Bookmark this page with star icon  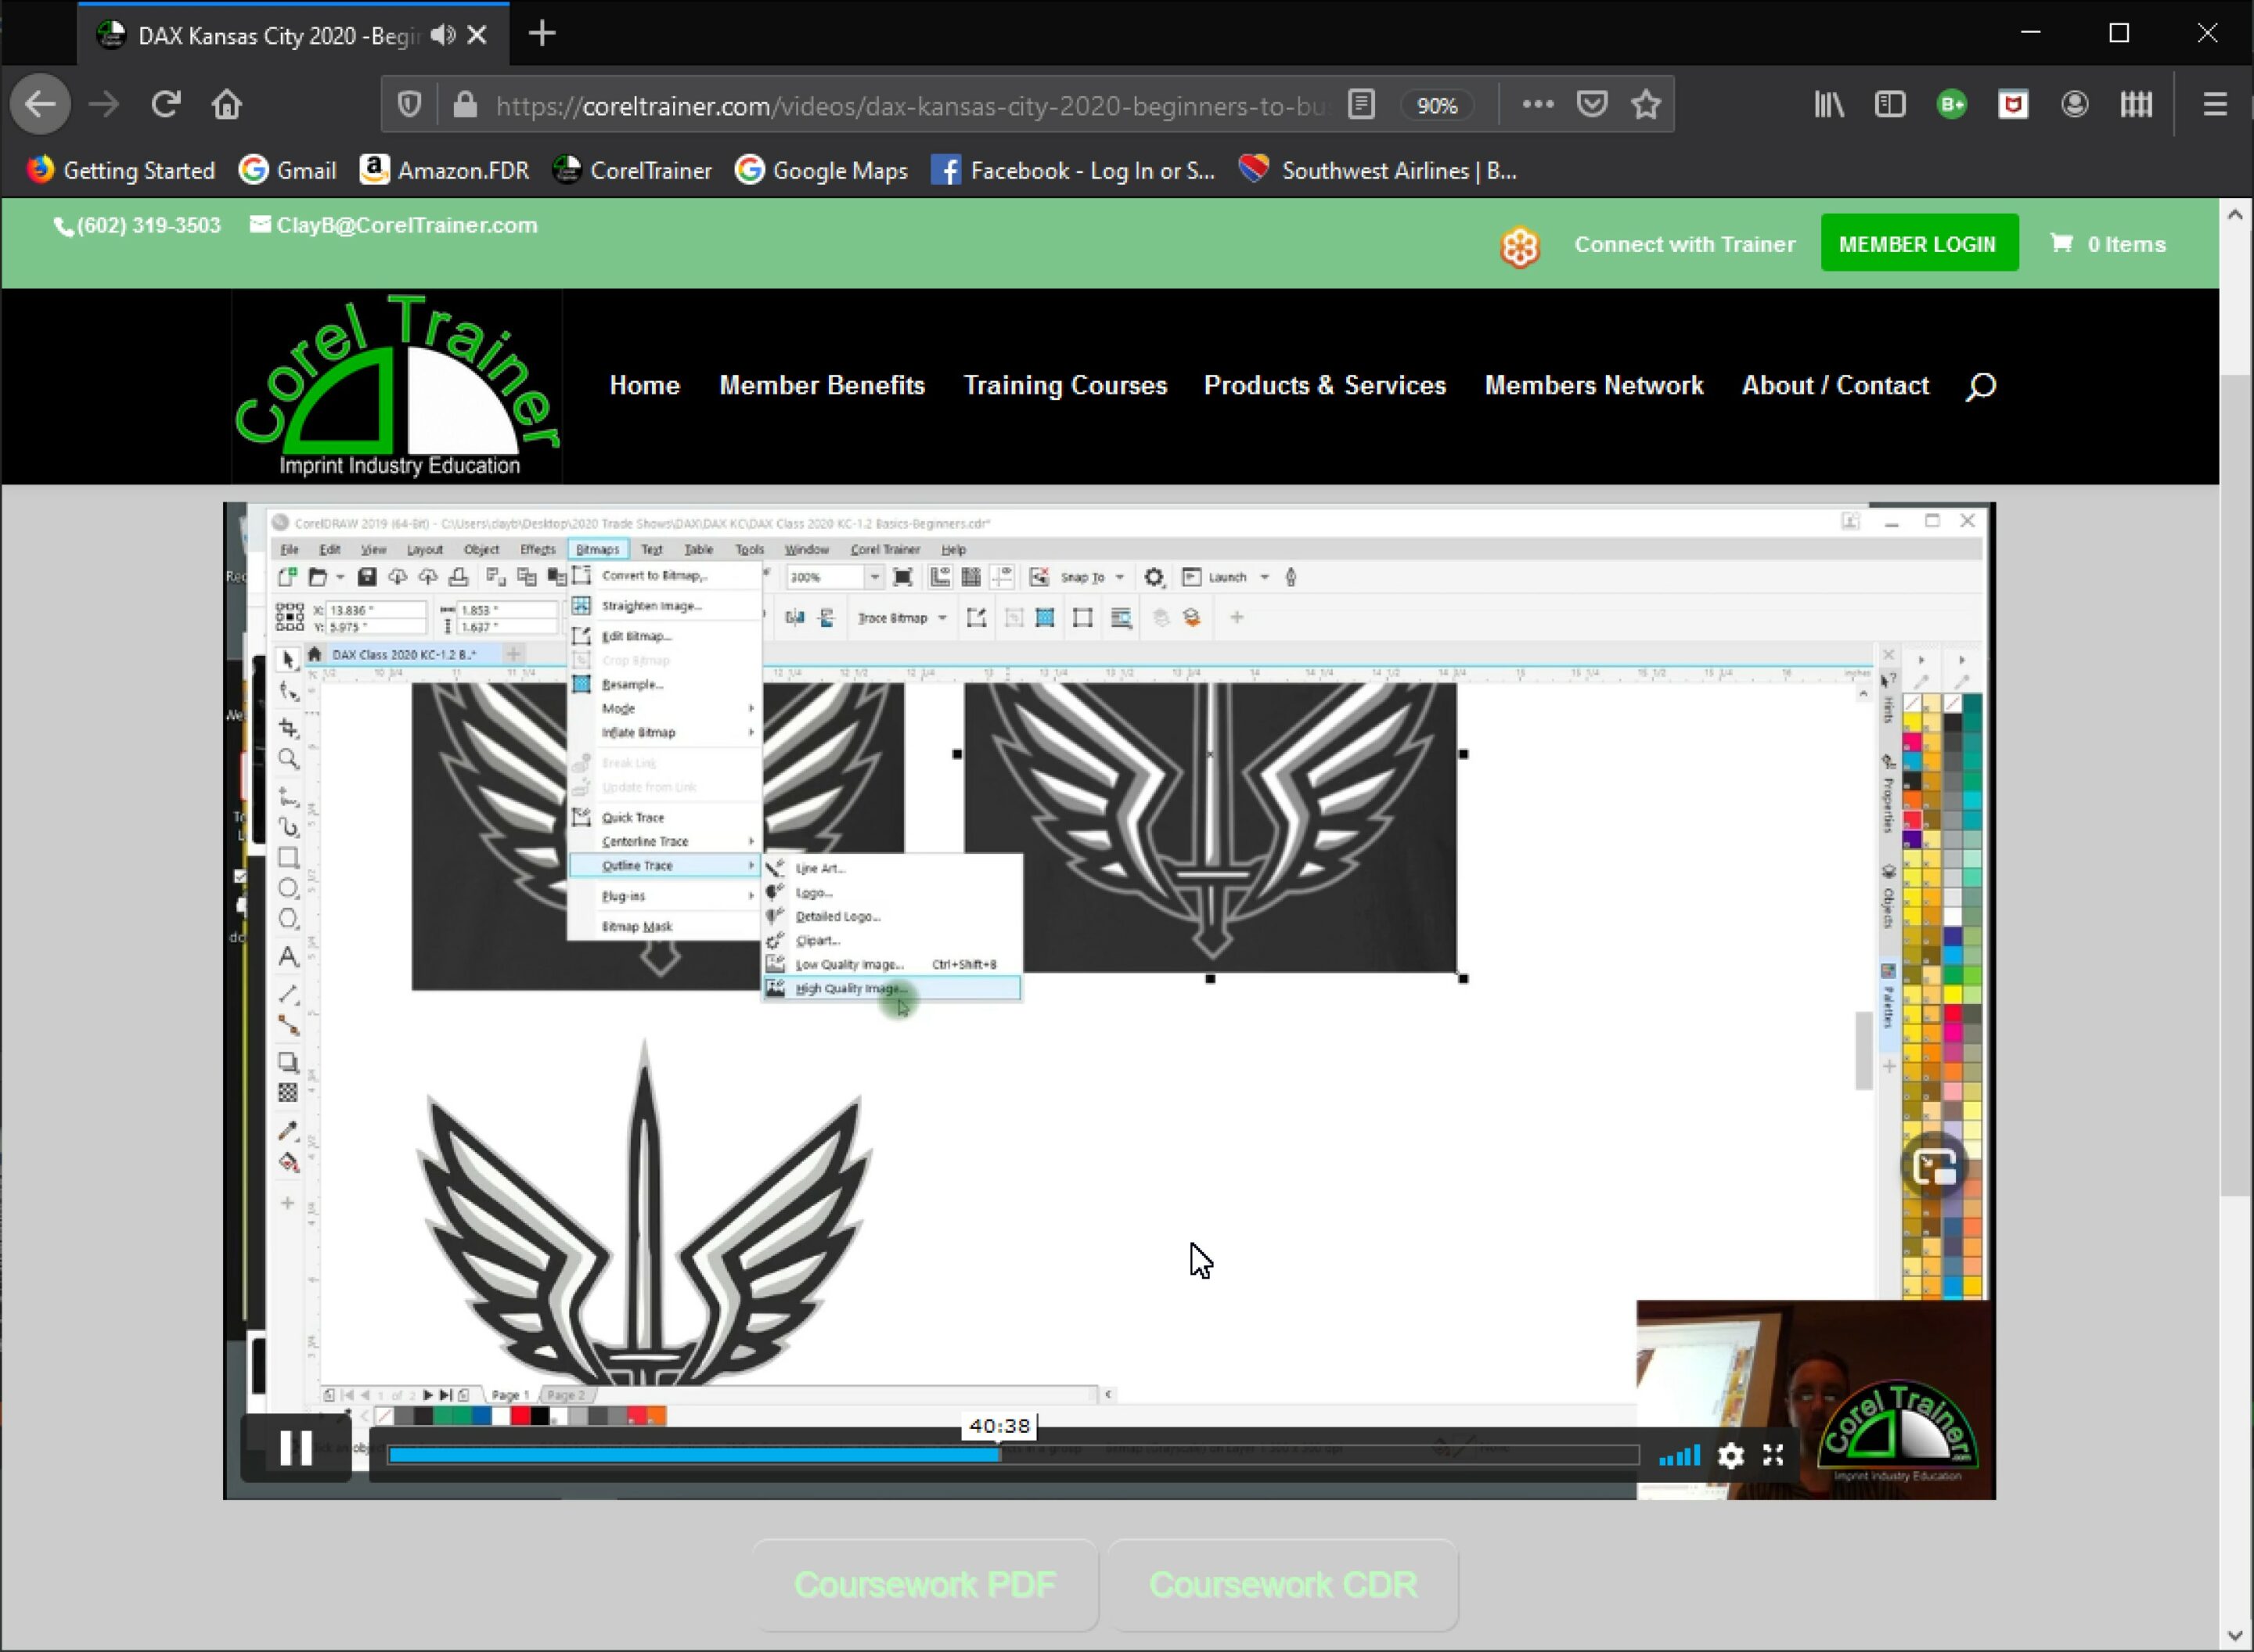[1646, 104]
